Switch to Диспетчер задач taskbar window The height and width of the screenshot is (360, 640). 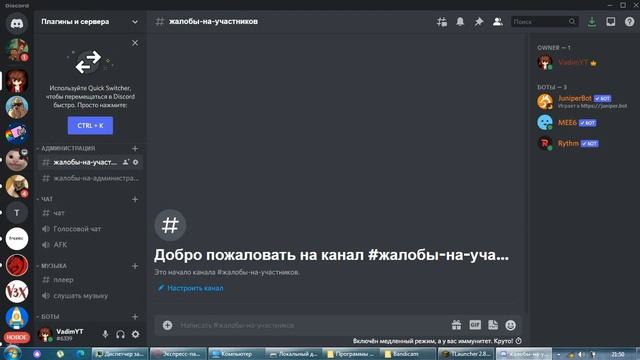pos(120,354)
